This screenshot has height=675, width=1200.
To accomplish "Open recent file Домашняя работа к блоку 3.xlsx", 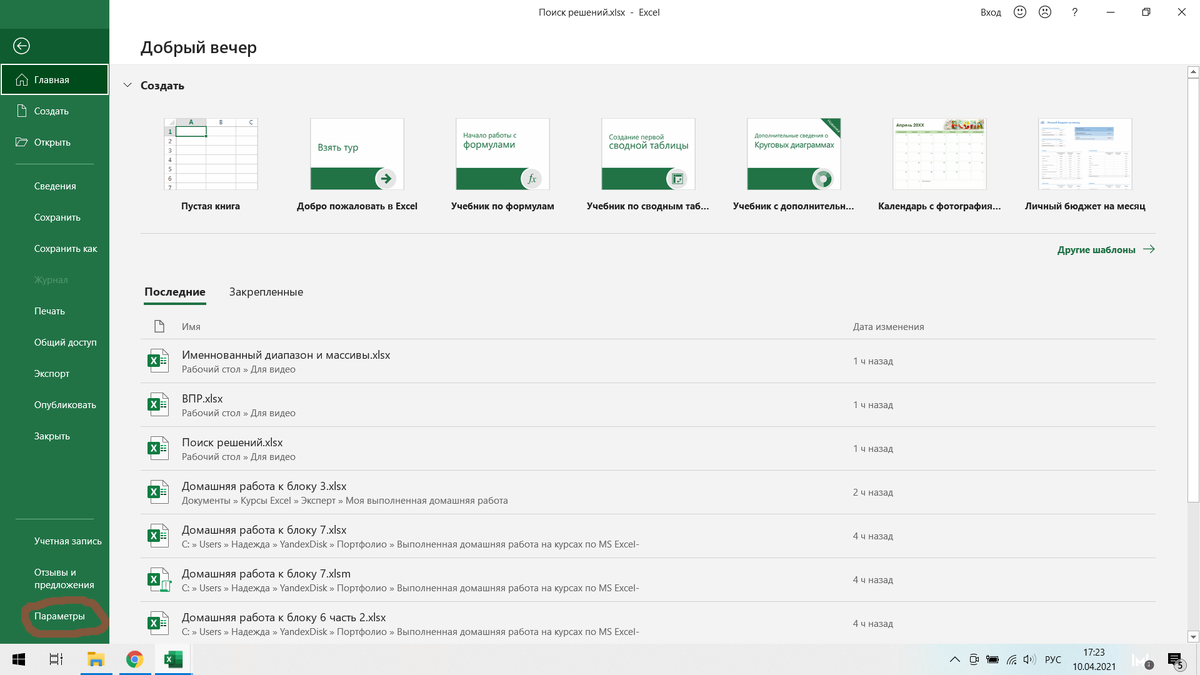I will [650, 493].
